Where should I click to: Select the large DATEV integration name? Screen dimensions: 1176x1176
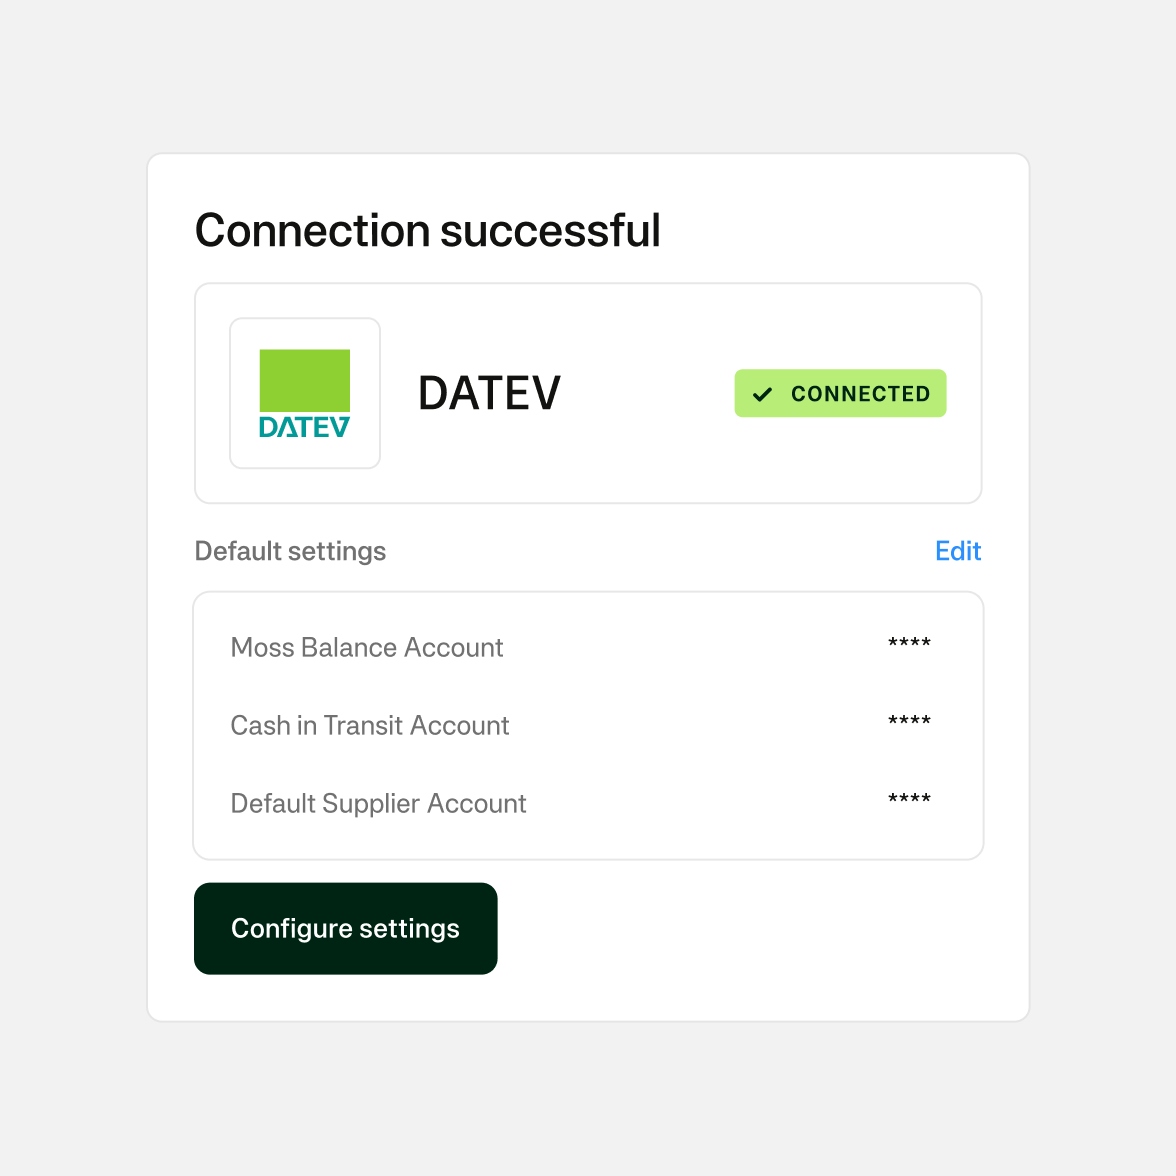click(489, 393)
